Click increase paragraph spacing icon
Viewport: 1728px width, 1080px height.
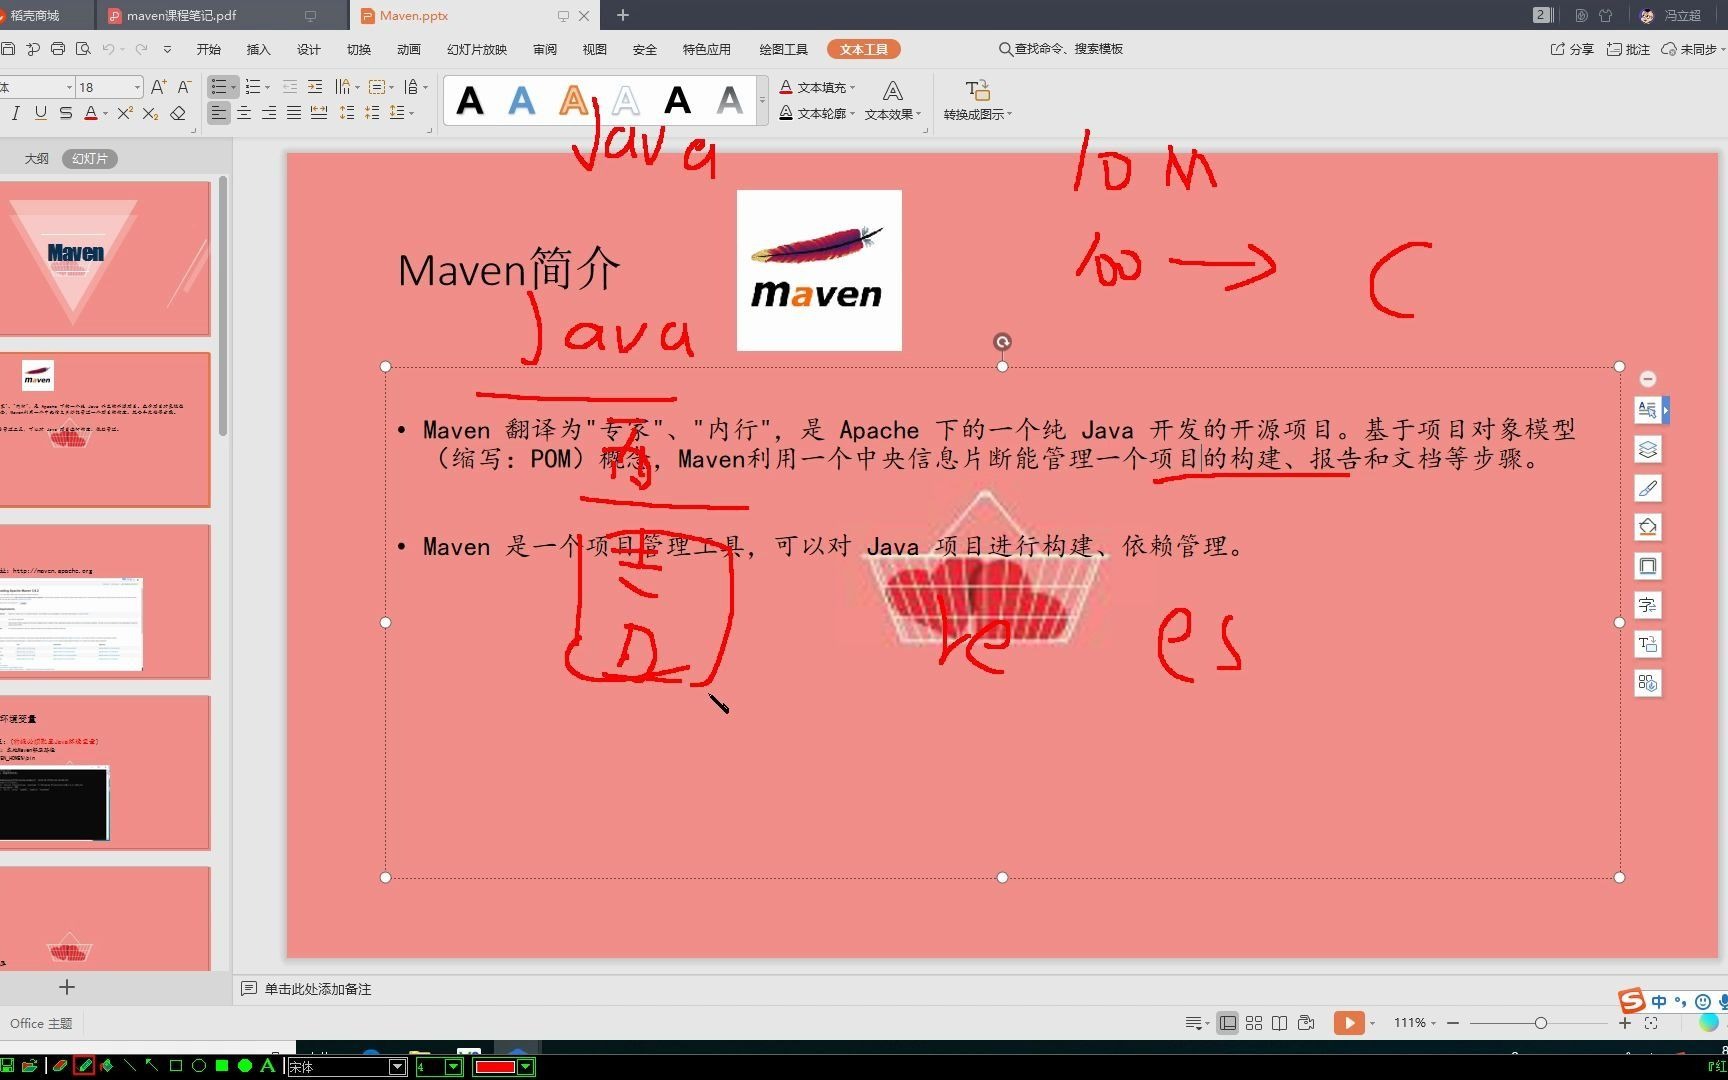pos(347,113)
